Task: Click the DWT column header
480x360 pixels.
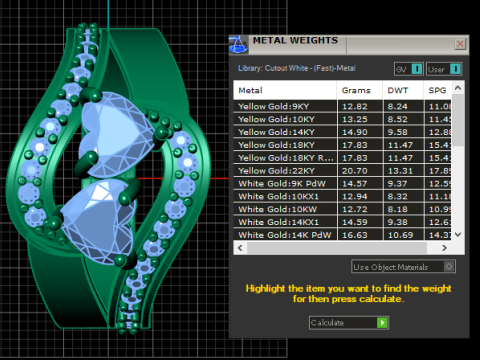Action: 403,90
